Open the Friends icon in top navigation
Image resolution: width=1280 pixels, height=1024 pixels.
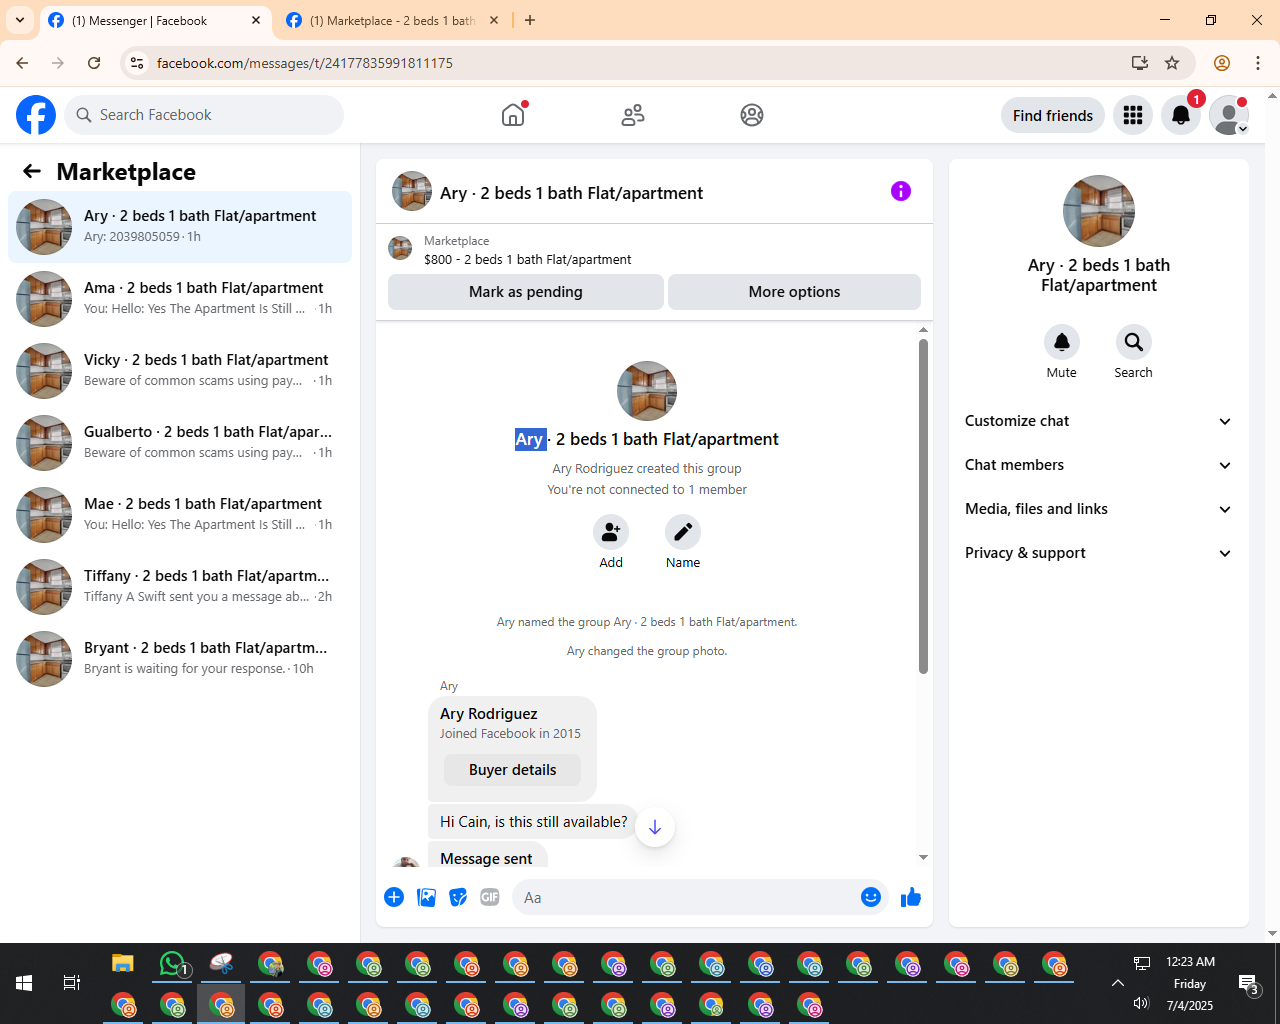coord(633,115)
